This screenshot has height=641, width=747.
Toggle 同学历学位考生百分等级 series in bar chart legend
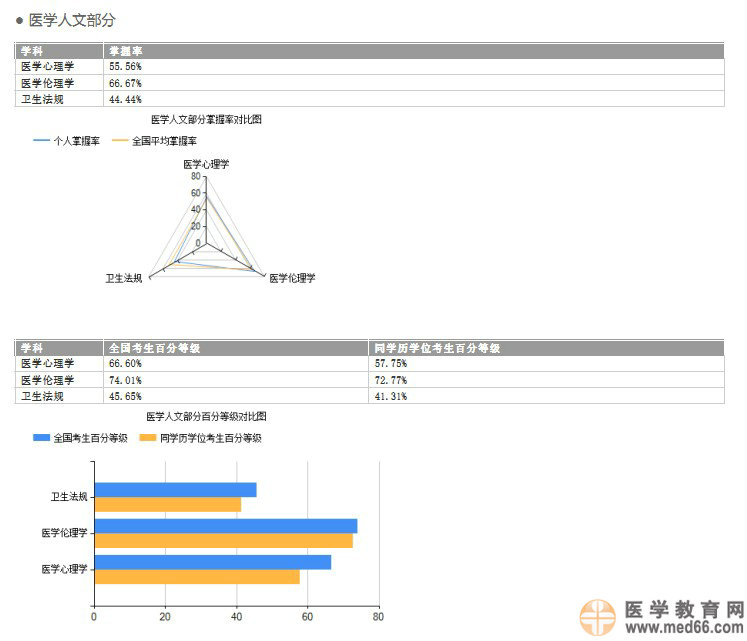point(210,438)
